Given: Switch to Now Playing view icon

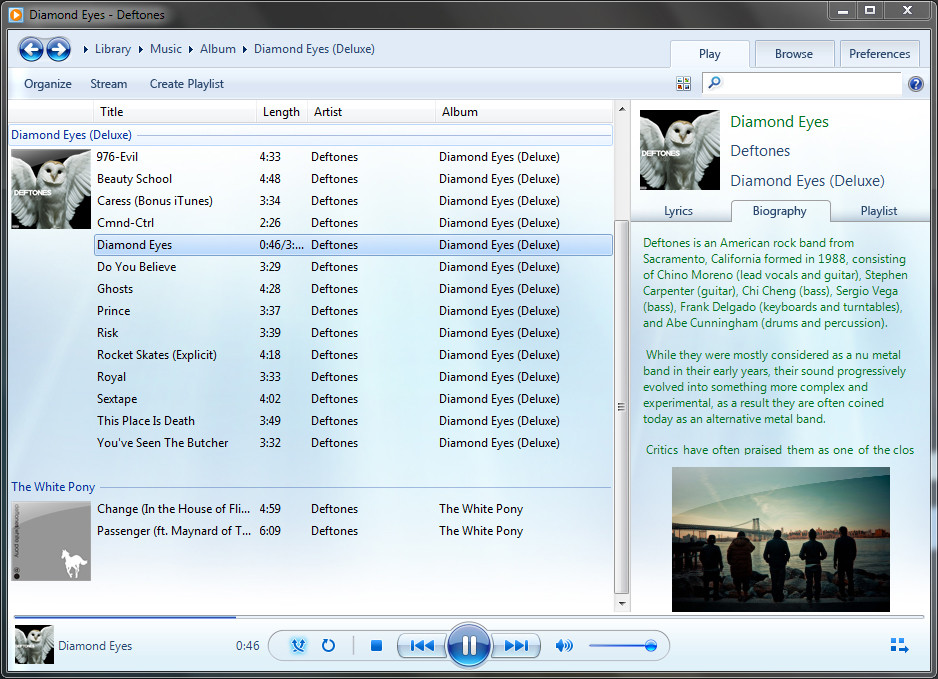Looking at the screenshot, I should (x=899, y=645).
